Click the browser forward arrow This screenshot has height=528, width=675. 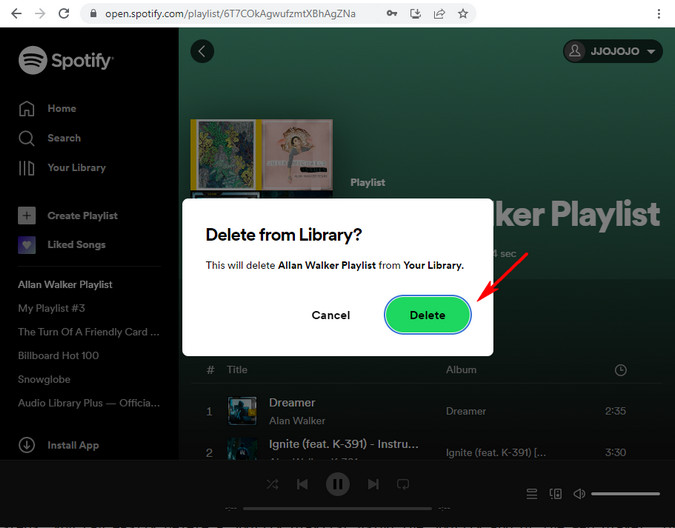coord(40,14)
